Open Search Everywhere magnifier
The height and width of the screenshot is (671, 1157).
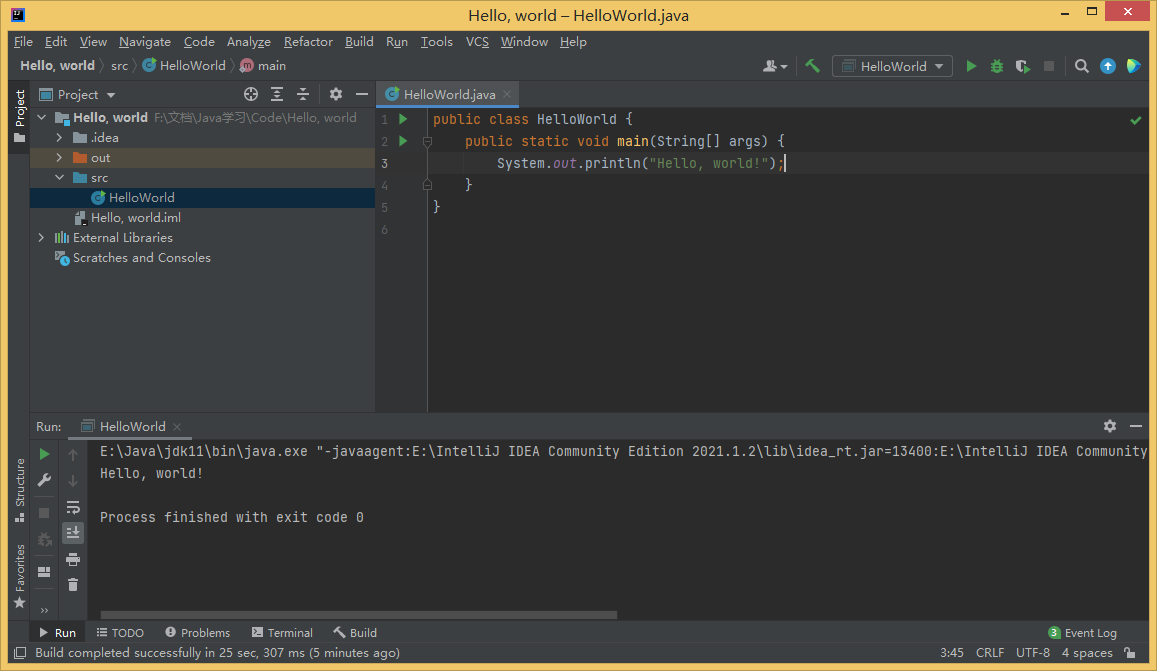1082,66
